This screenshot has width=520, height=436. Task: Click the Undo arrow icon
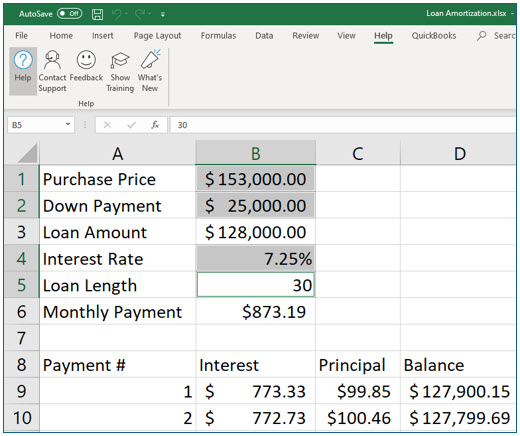(117, 14)
